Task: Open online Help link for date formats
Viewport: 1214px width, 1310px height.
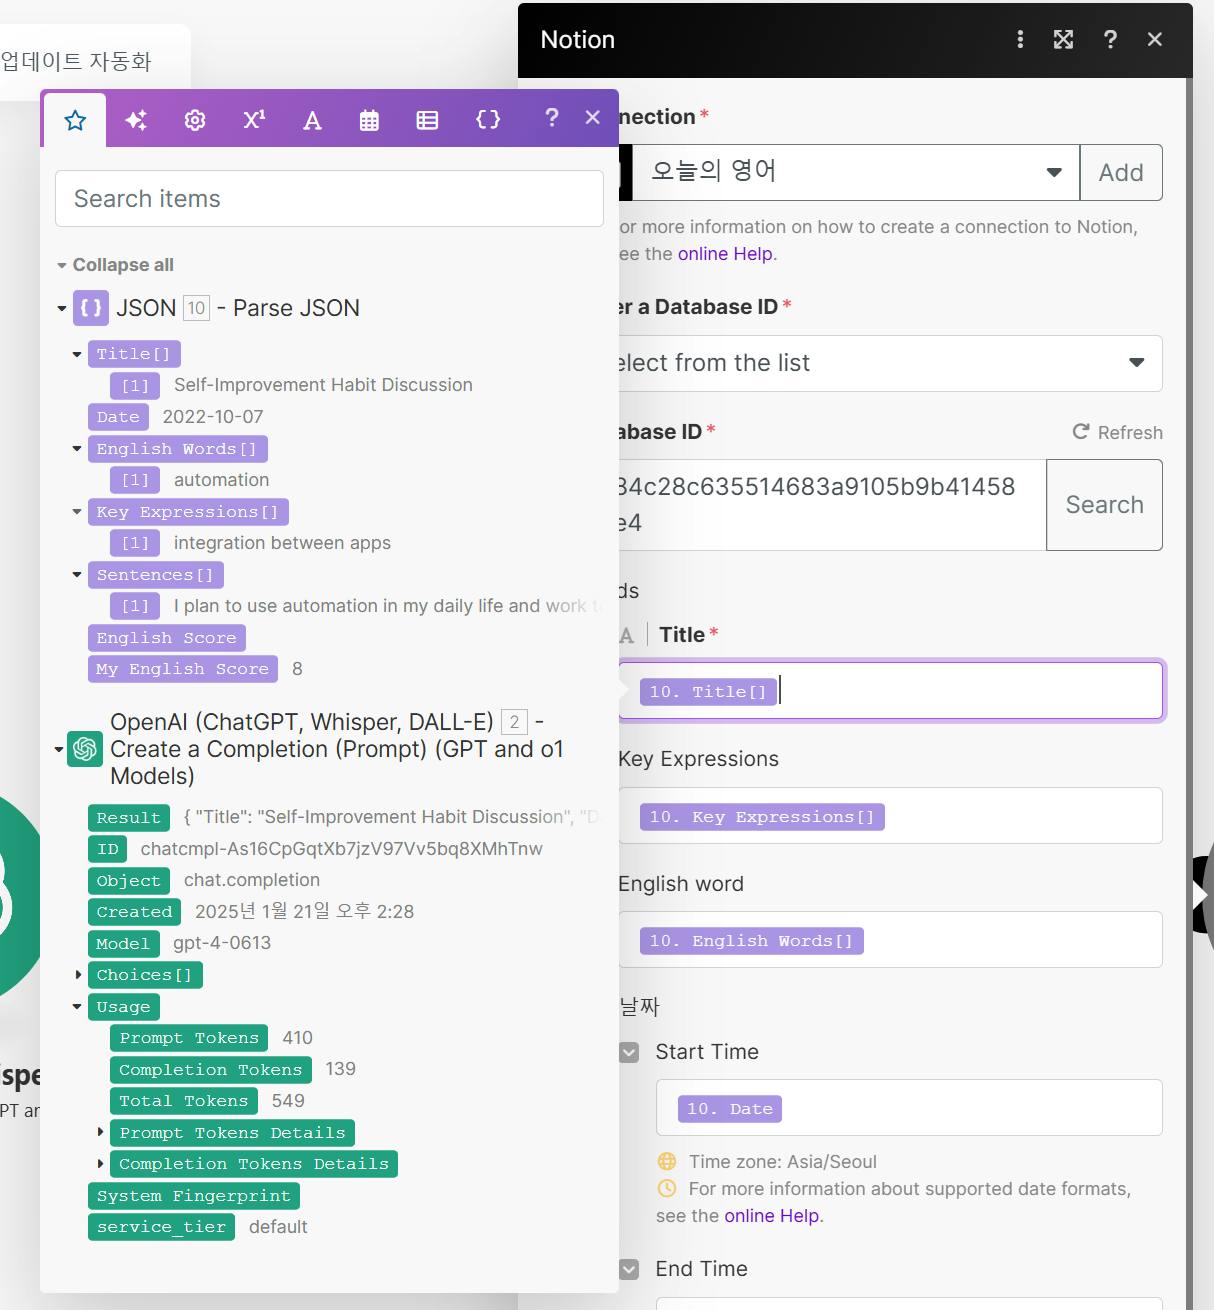Action: [x=772, y=1216]
